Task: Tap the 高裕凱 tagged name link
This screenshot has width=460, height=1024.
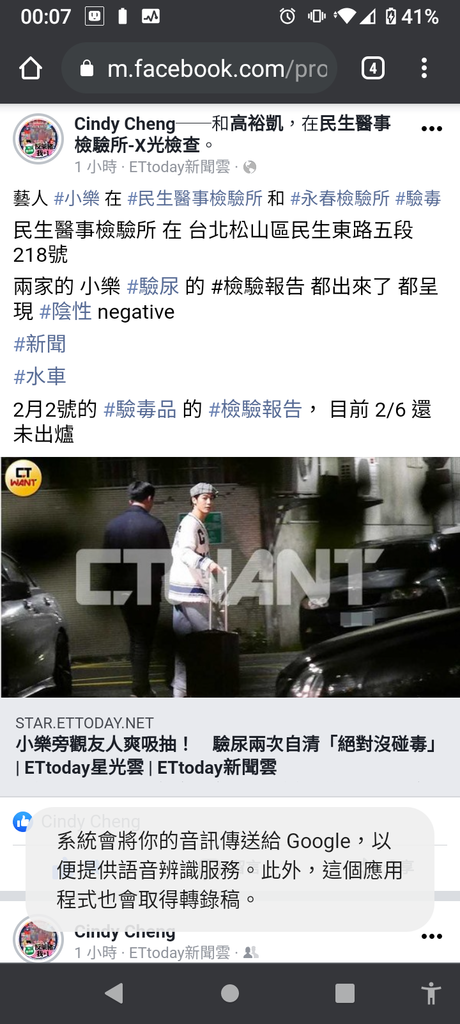Action: [257, 123]
